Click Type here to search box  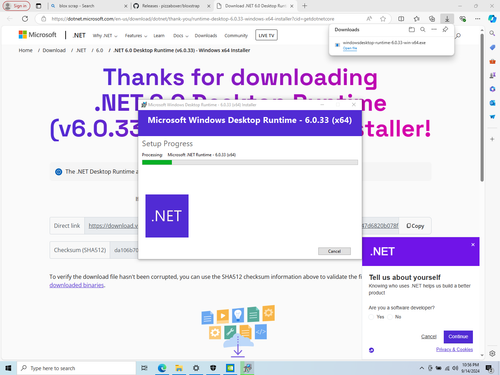point(76,368)
